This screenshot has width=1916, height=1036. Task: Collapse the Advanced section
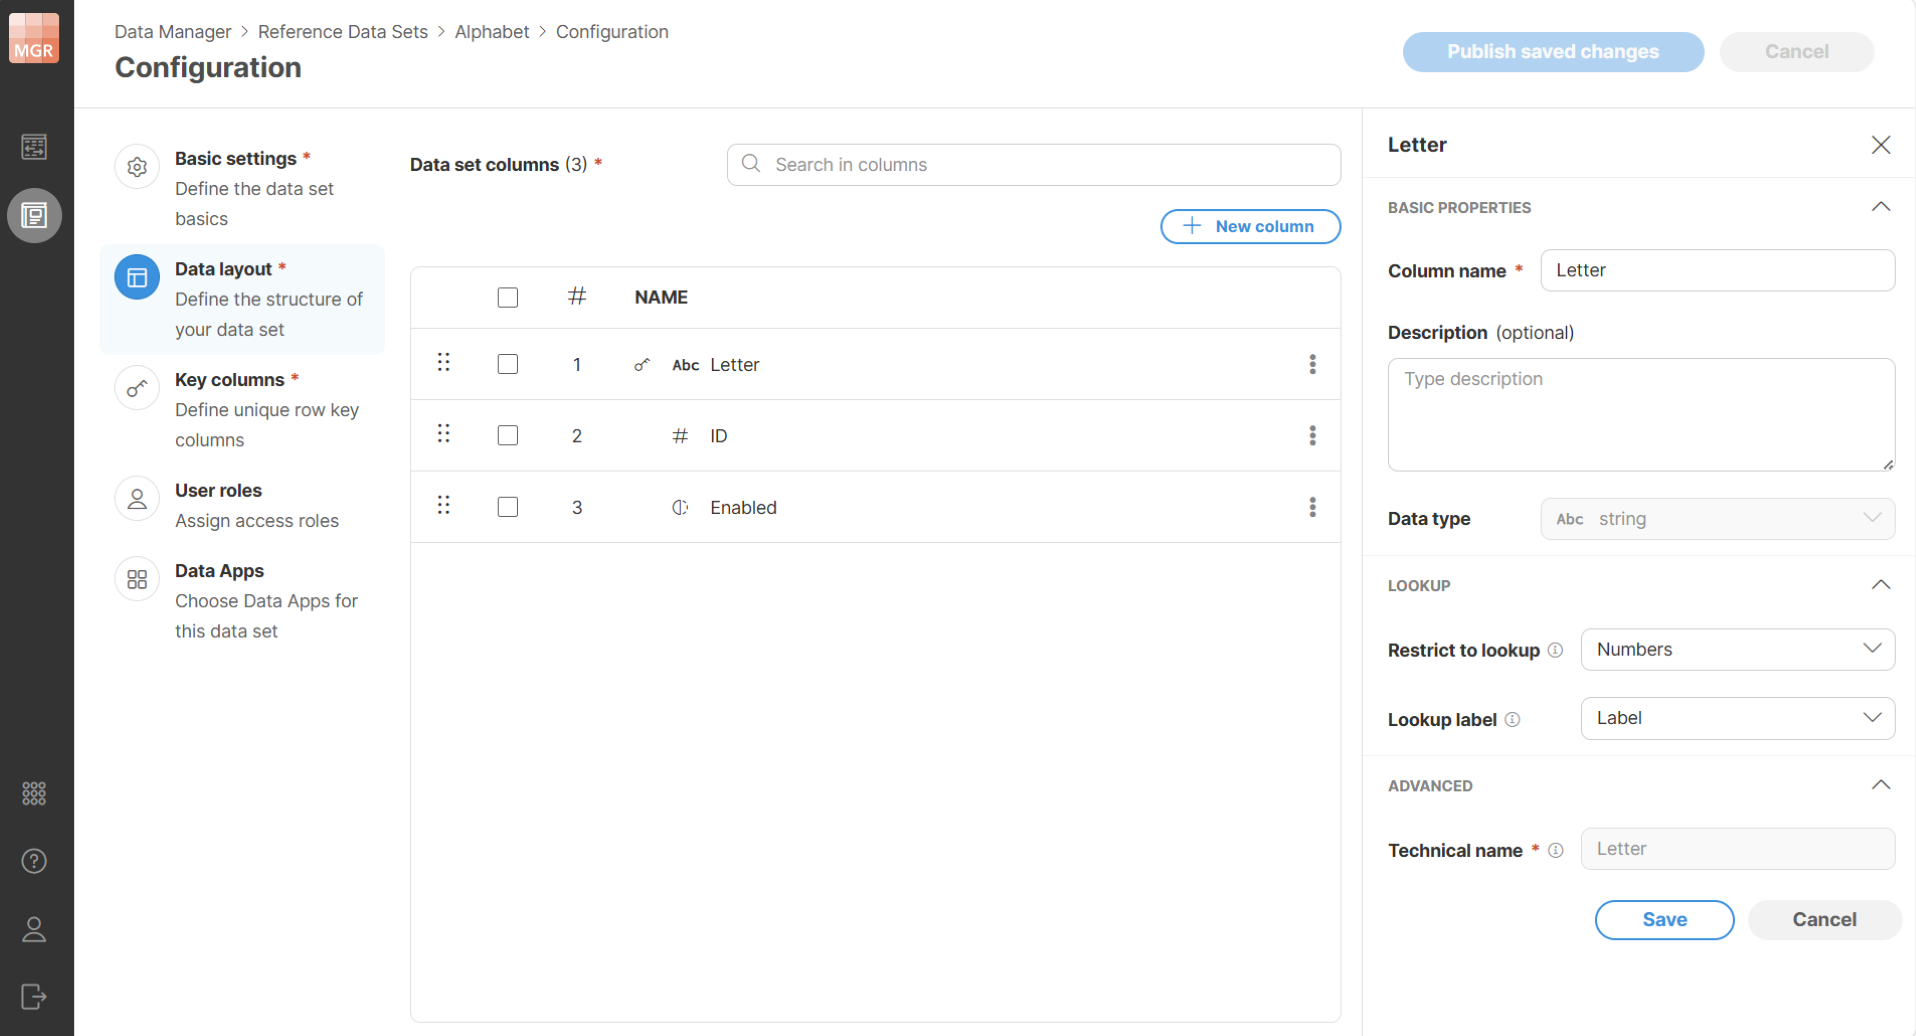tap(1880, 785)
